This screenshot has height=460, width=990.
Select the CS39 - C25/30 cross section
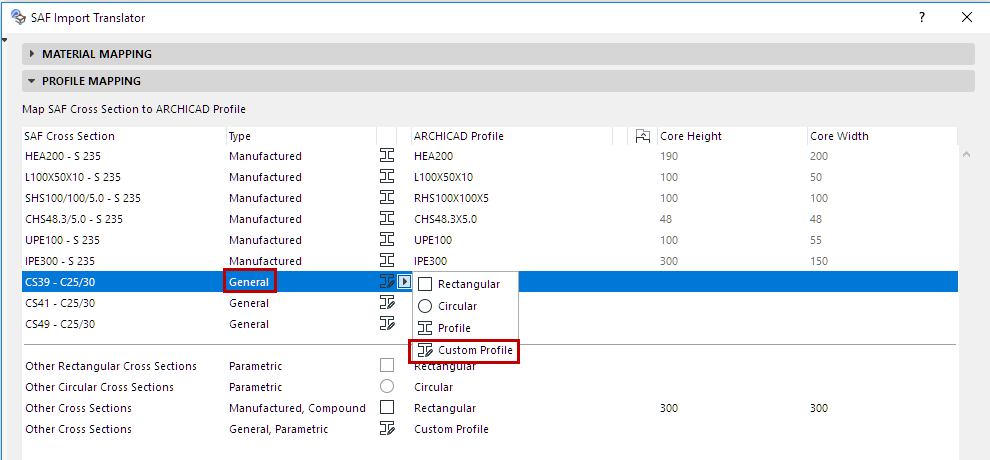pyautogui.click(x=60, y=282)
